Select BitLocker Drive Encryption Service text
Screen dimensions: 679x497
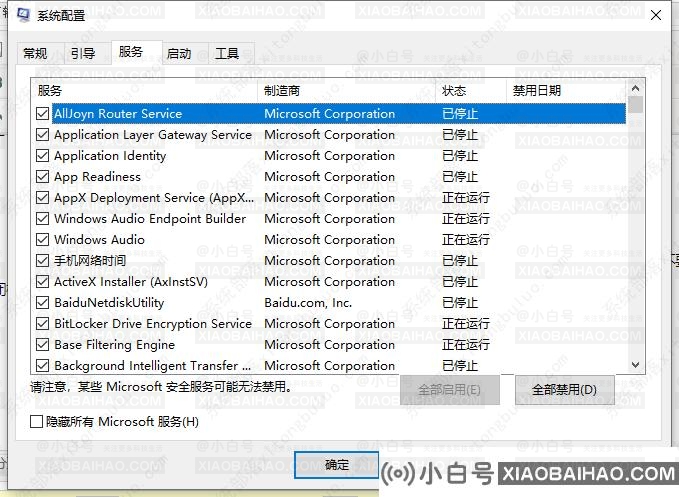click(x=153, y=324)
